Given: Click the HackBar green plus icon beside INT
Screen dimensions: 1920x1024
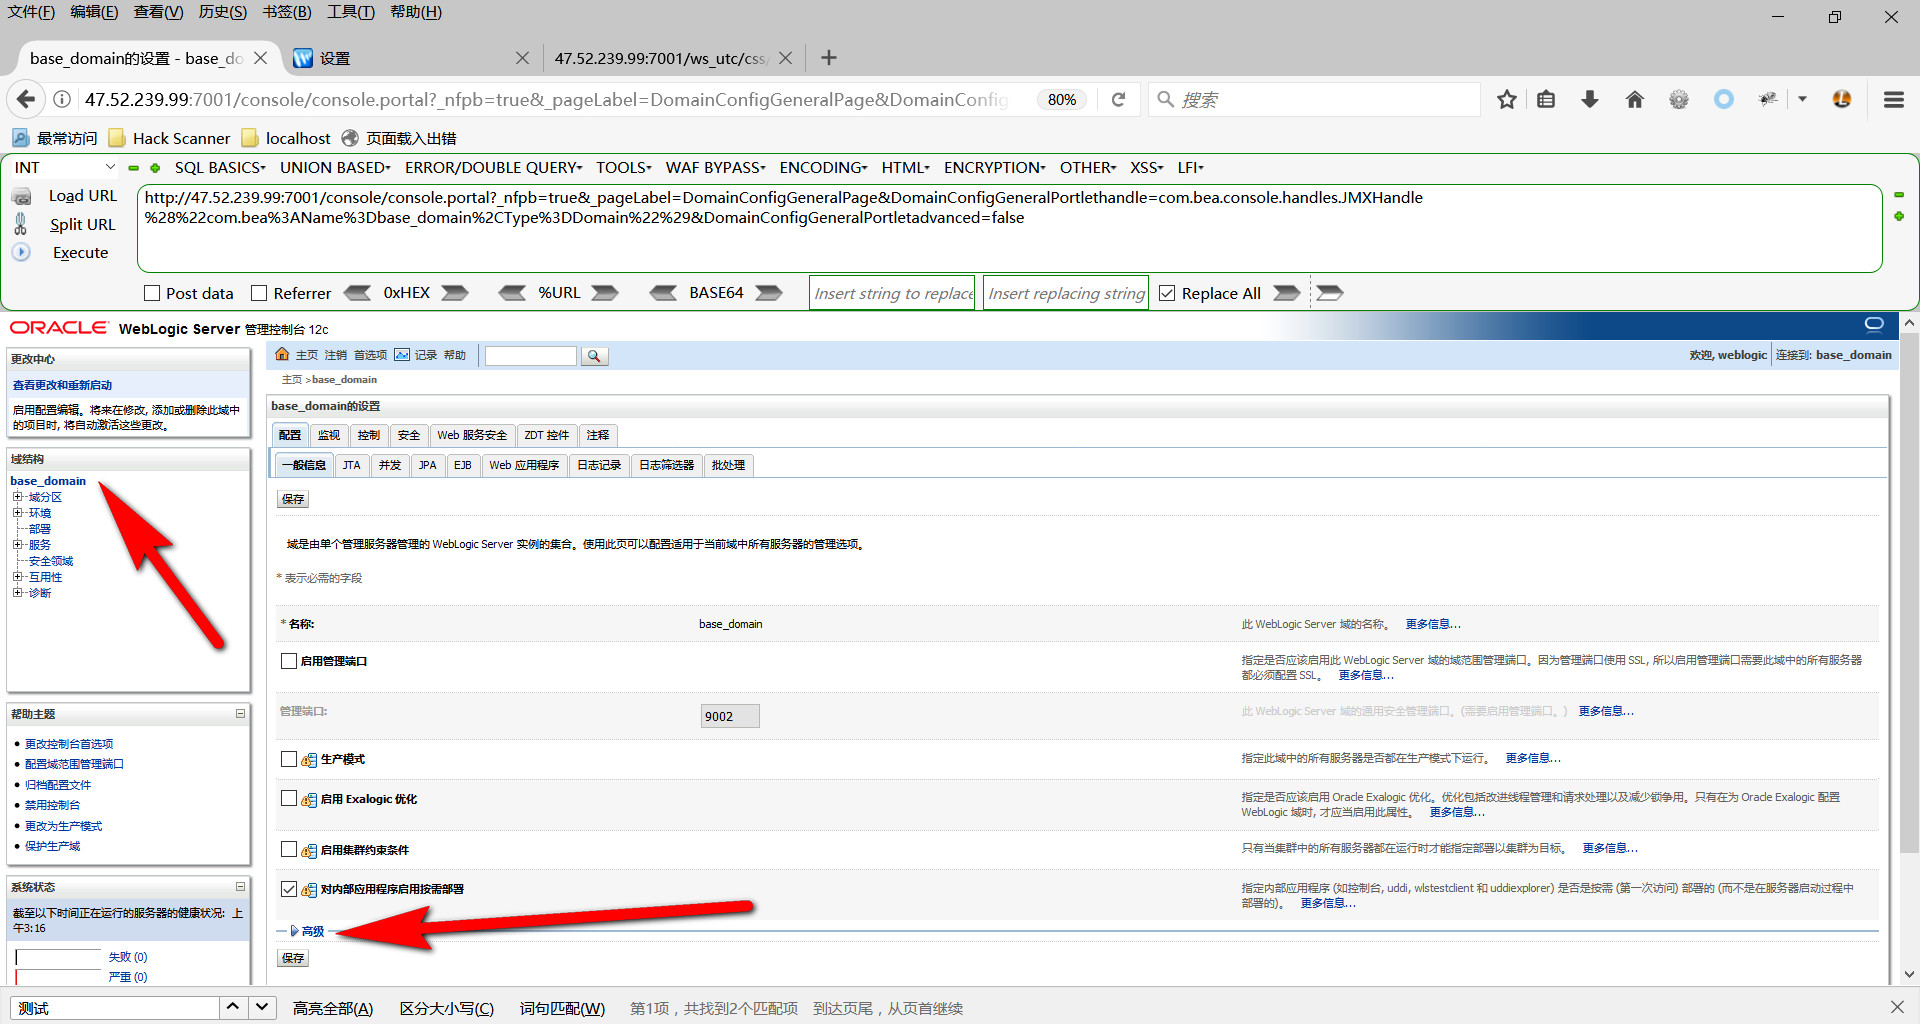Looking at the screenshot, I should [155, 168].
